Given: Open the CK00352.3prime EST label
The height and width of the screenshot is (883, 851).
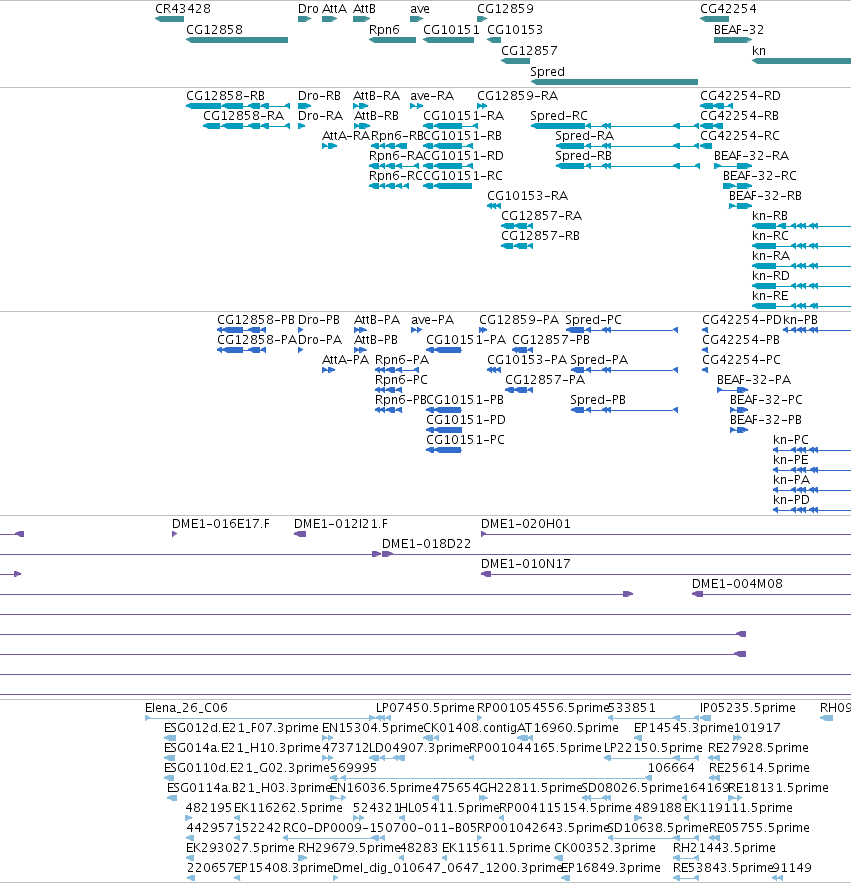Looking at the screenshot, I should click(x=605, y=848).
